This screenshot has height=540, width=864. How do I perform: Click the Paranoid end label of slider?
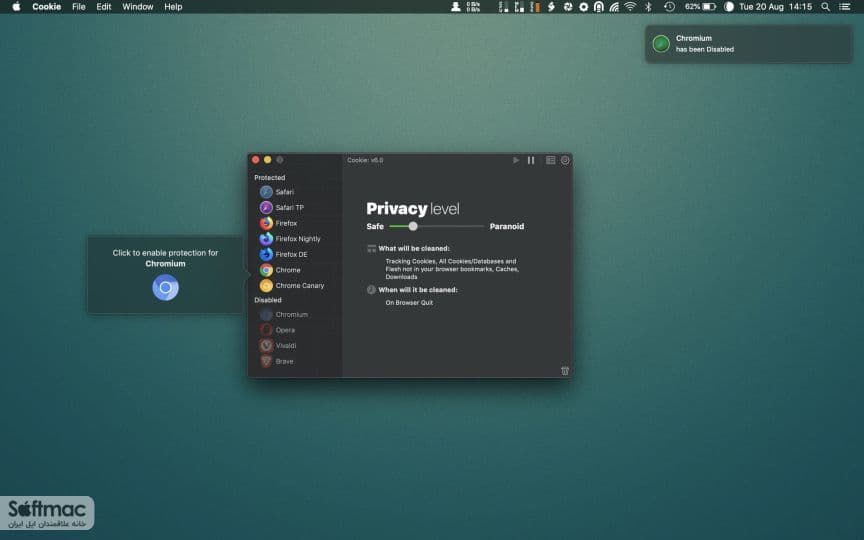(507, 226)
